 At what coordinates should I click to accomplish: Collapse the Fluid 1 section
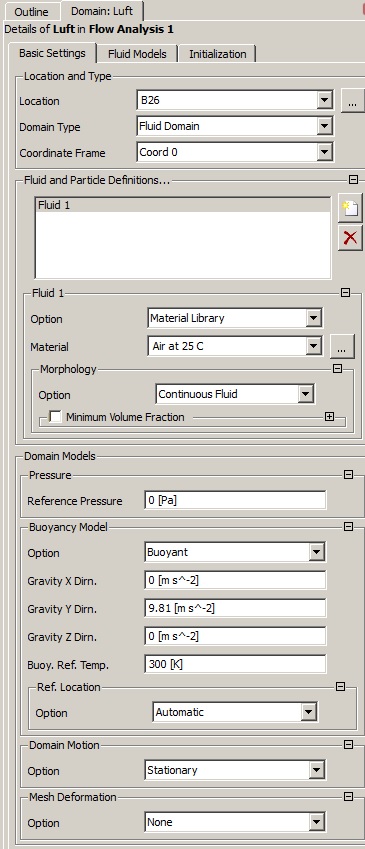(346, 293)
